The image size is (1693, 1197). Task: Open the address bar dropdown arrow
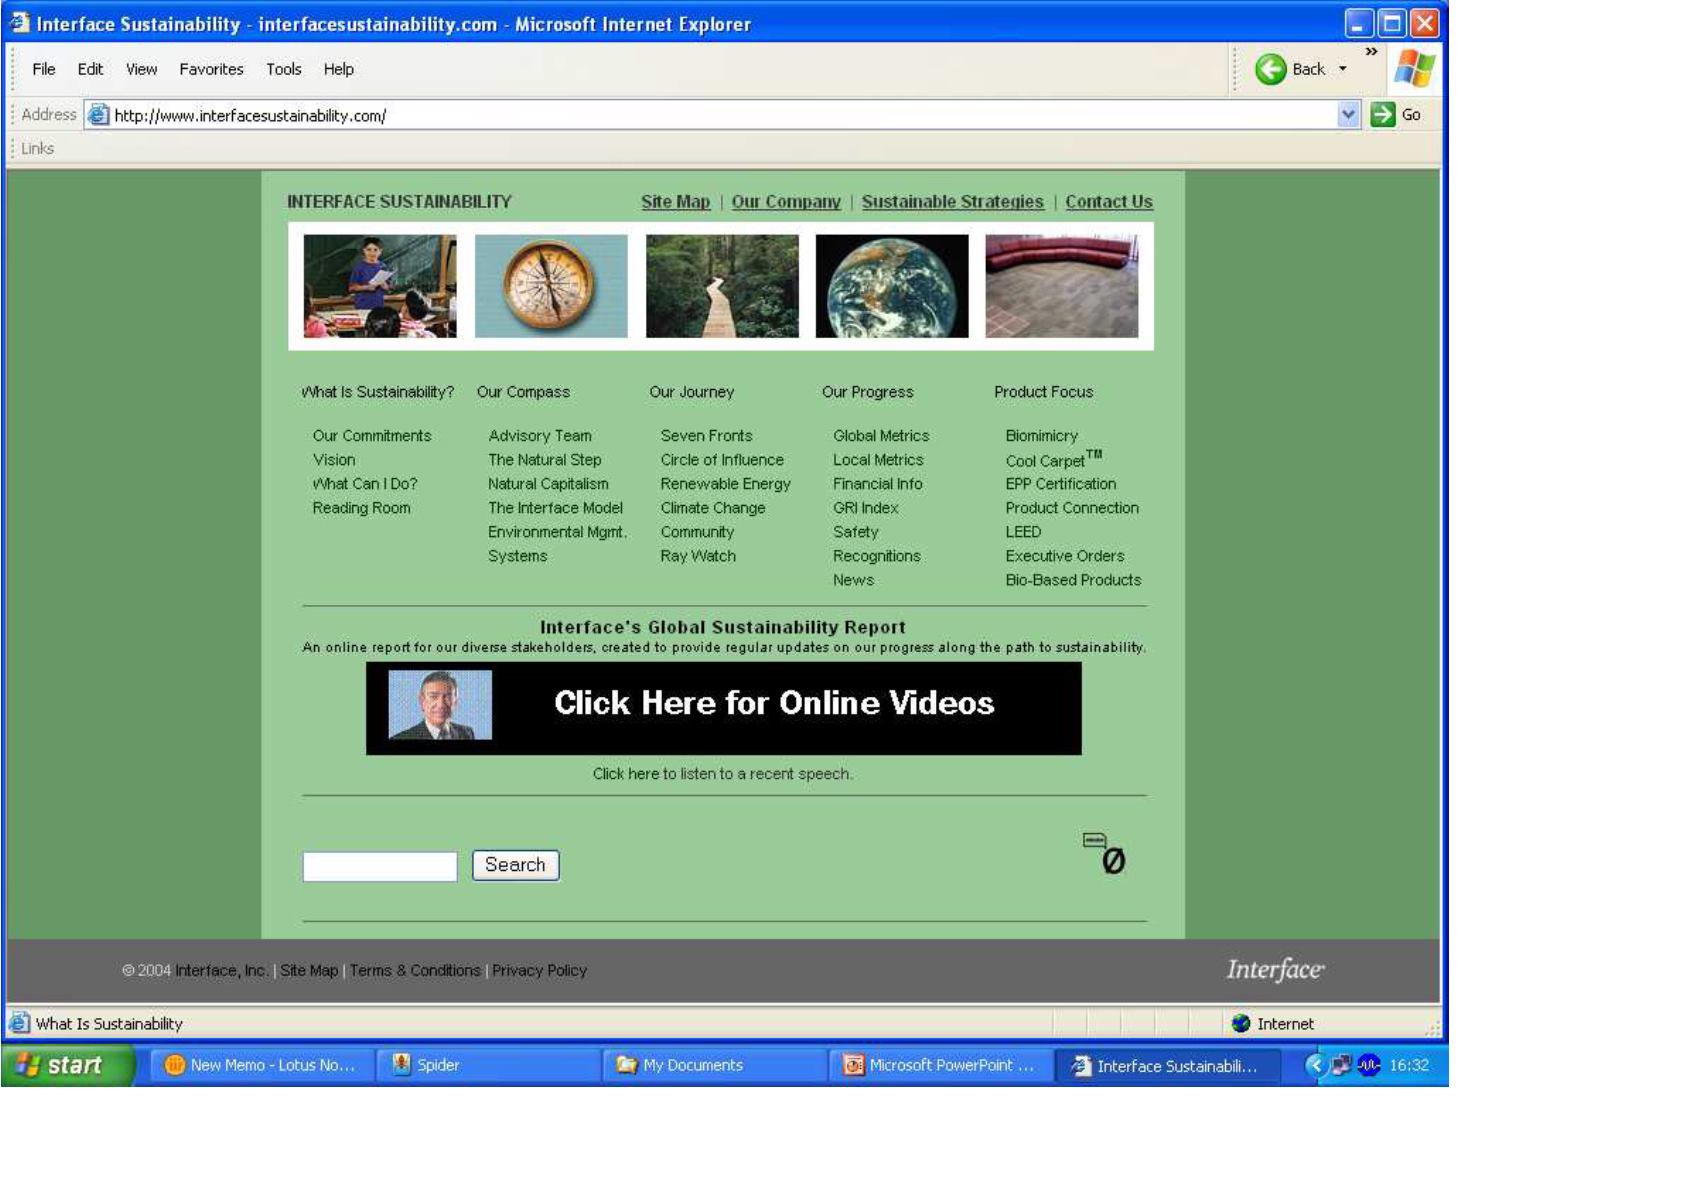coord(1348,114)
